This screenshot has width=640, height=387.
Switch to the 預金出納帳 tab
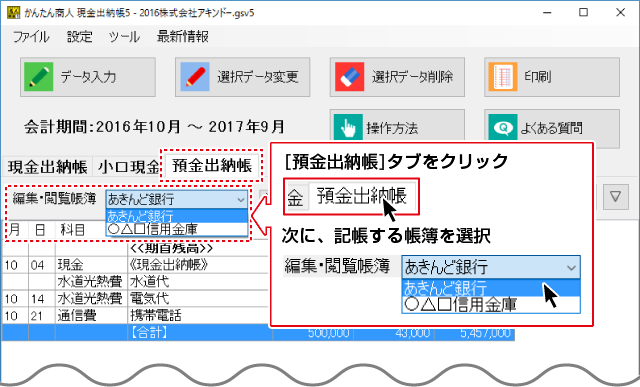pos(212,166)
